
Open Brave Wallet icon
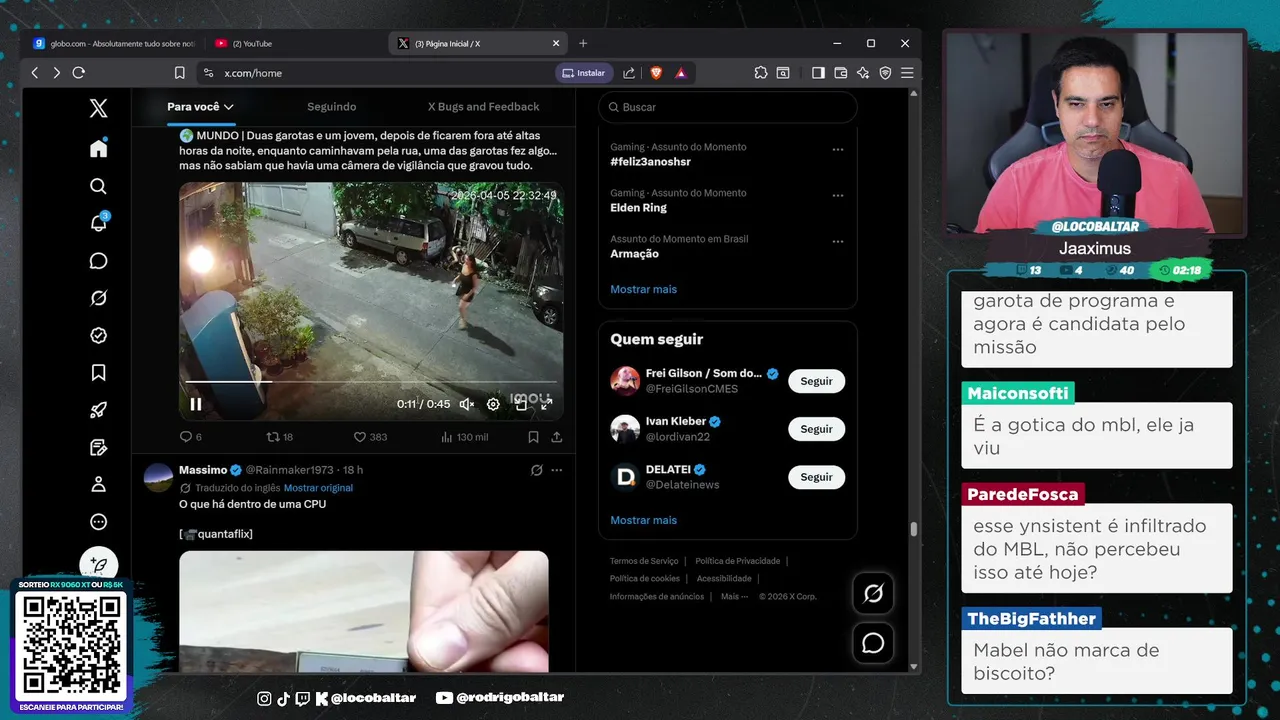(x=841, y=73)
